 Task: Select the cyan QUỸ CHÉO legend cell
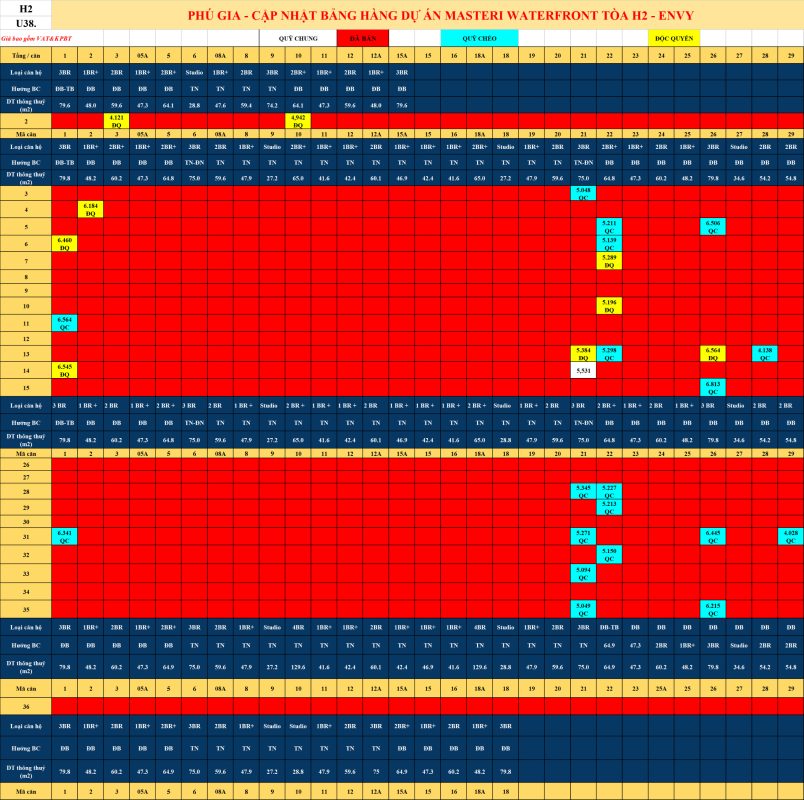[x=479, y=37]
